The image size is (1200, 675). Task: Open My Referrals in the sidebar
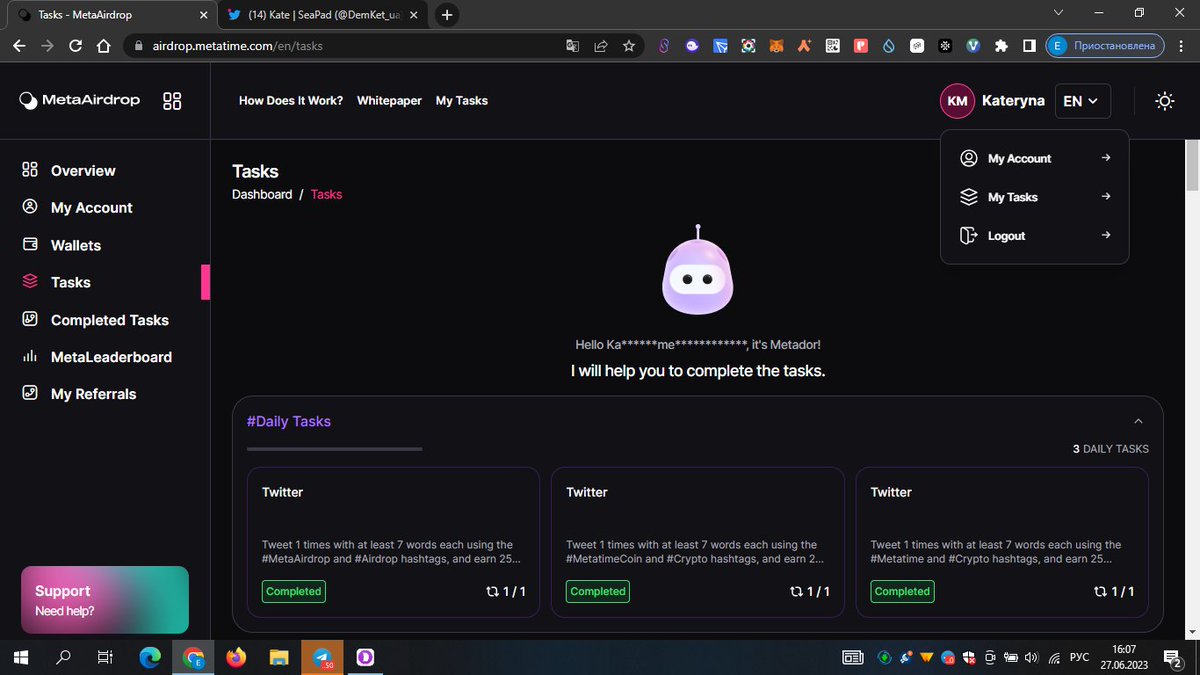coord(93,394)
